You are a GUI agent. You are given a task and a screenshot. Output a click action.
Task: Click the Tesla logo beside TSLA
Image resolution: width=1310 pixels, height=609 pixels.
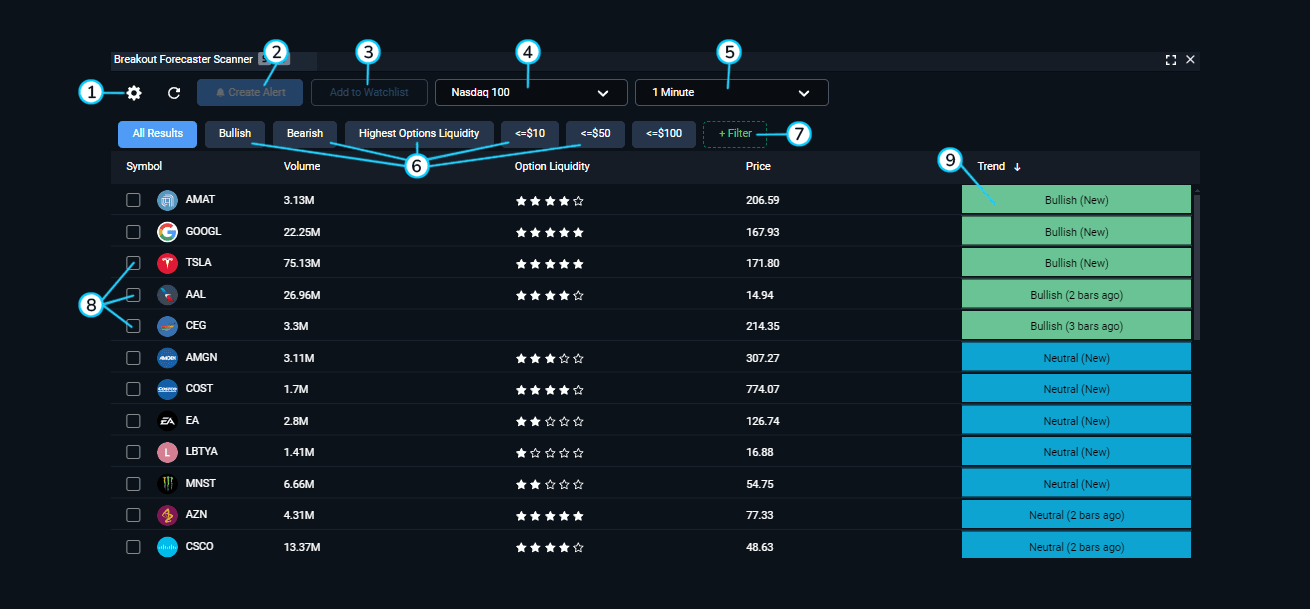(x=167, y=262)
